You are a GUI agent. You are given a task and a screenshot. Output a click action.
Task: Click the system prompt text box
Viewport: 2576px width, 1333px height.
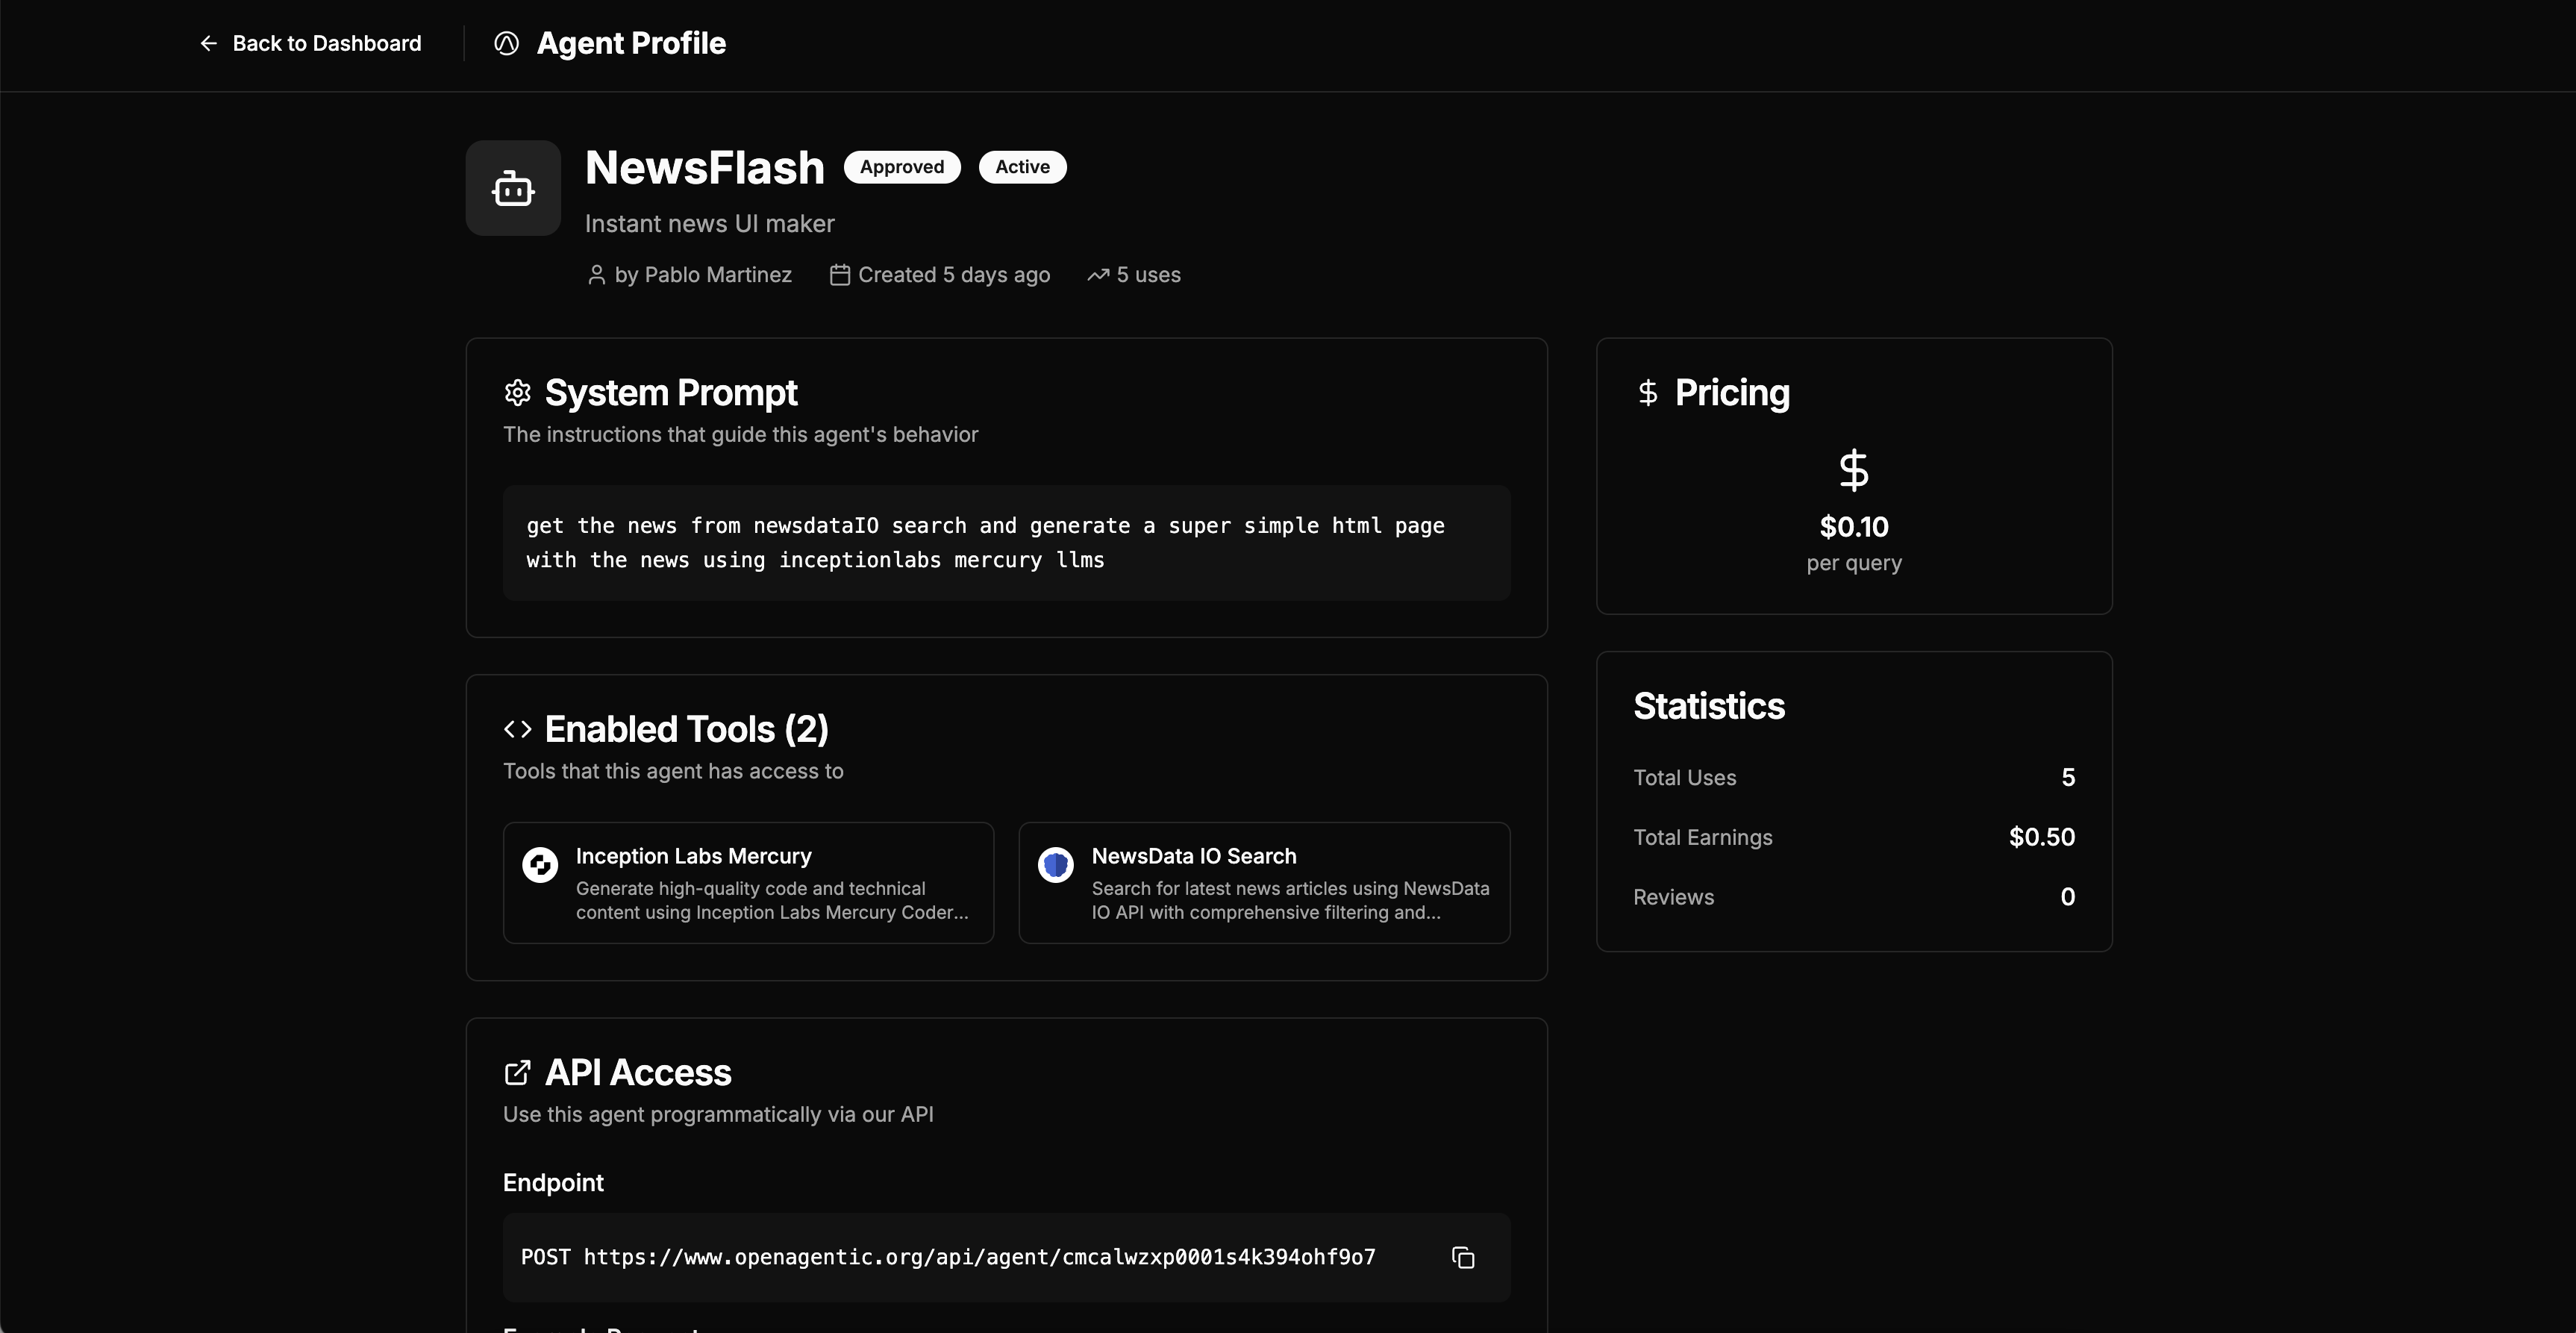pyautogui.click(x=1006, y=543)
